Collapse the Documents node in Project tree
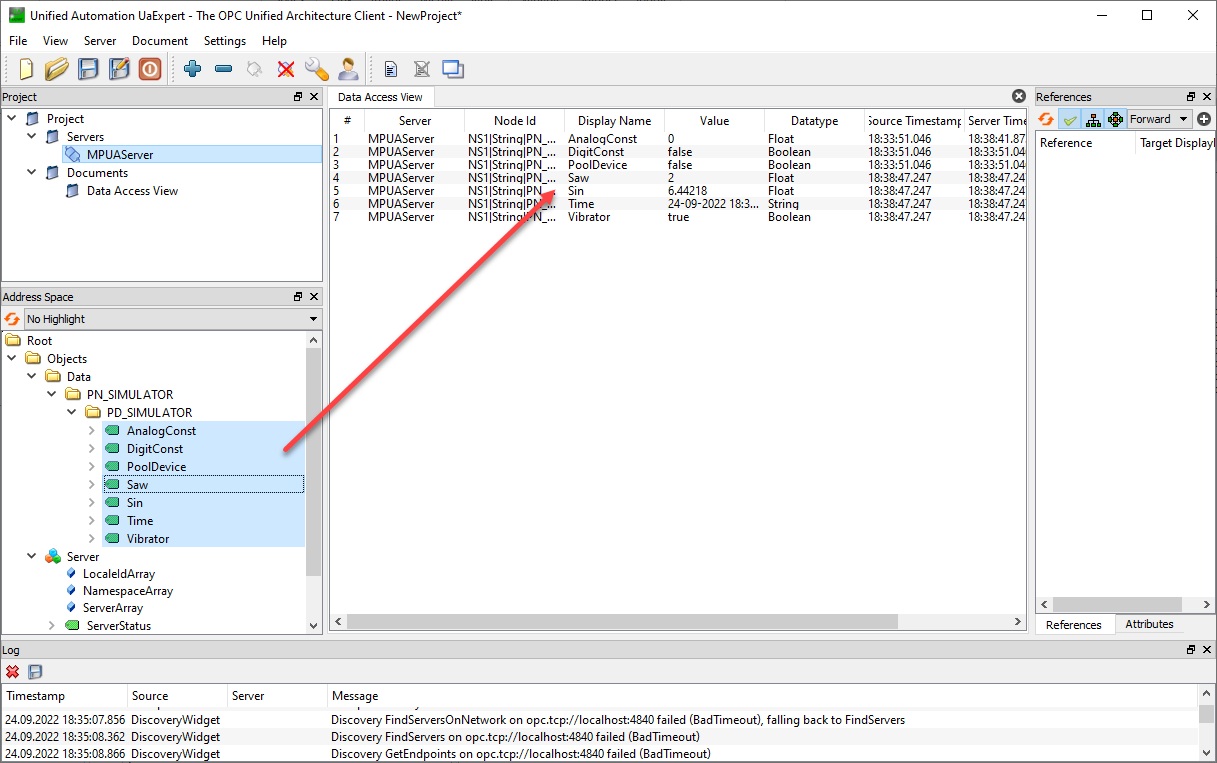 32,173
